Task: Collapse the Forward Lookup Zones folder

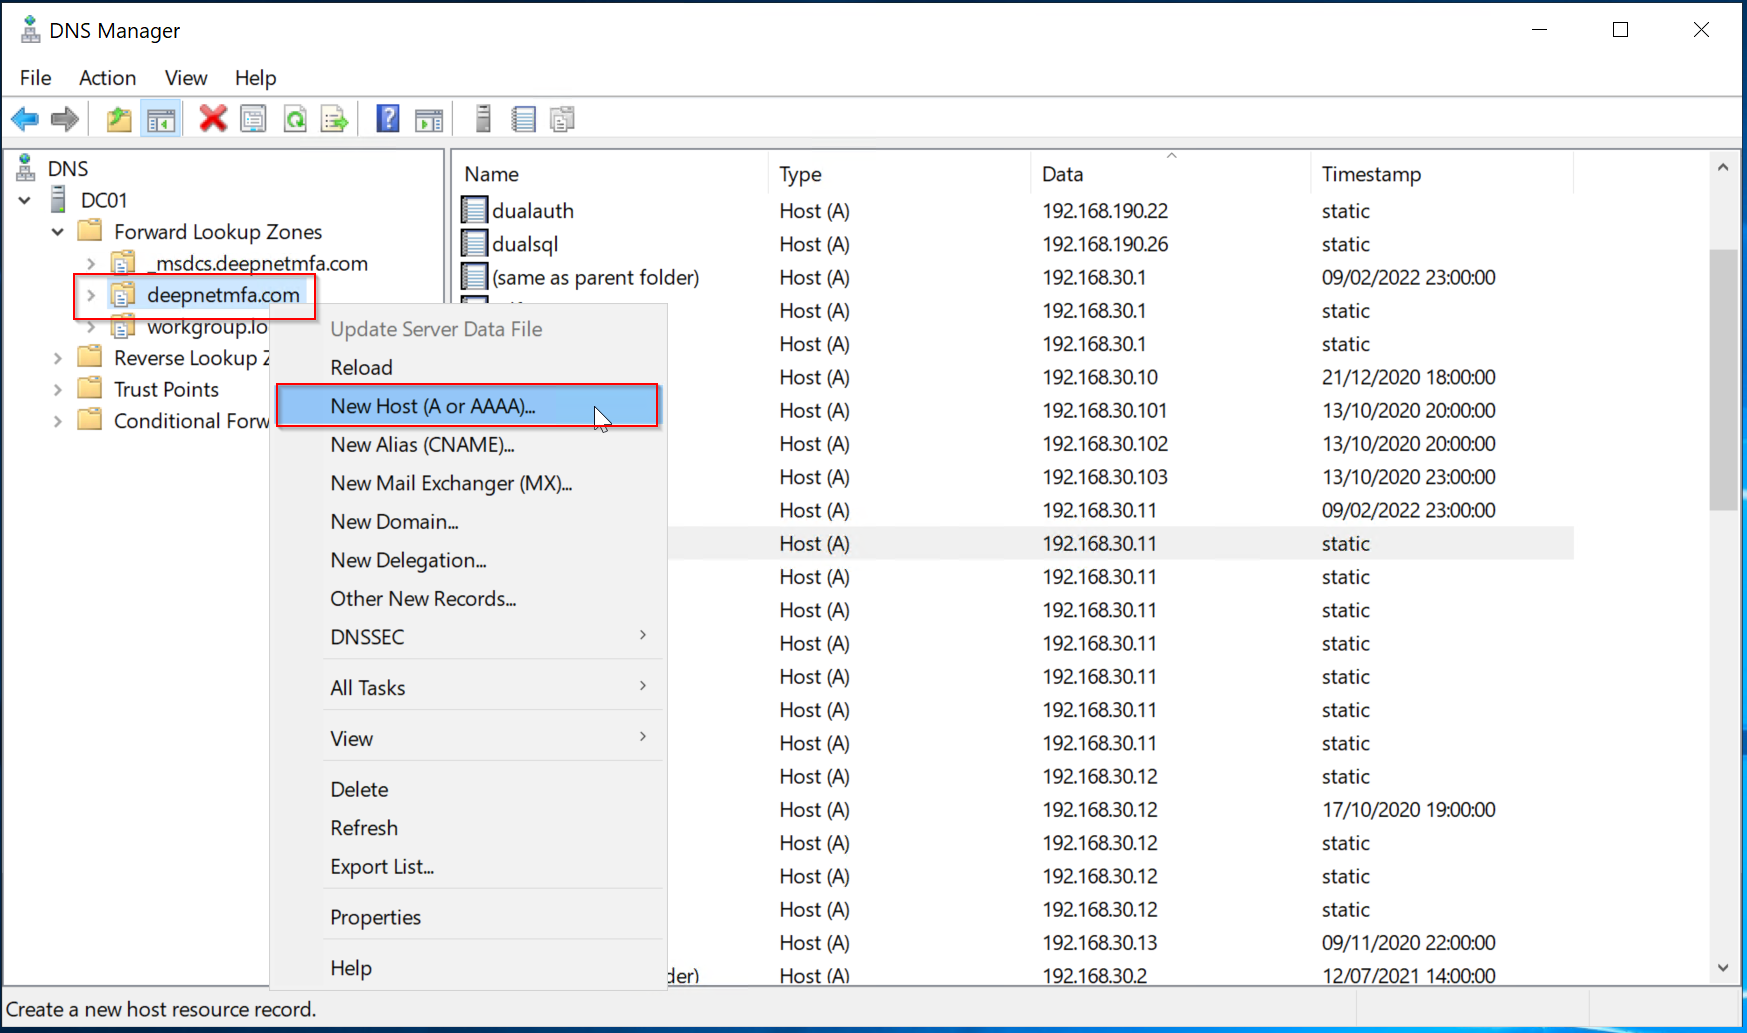Action: click(x=58, y=232)
